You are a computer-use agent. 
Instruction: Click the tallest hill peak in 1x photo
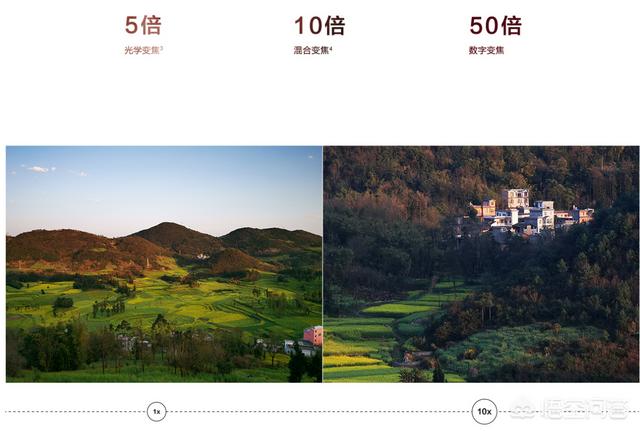pyautogui.click(x=167, y=225)
